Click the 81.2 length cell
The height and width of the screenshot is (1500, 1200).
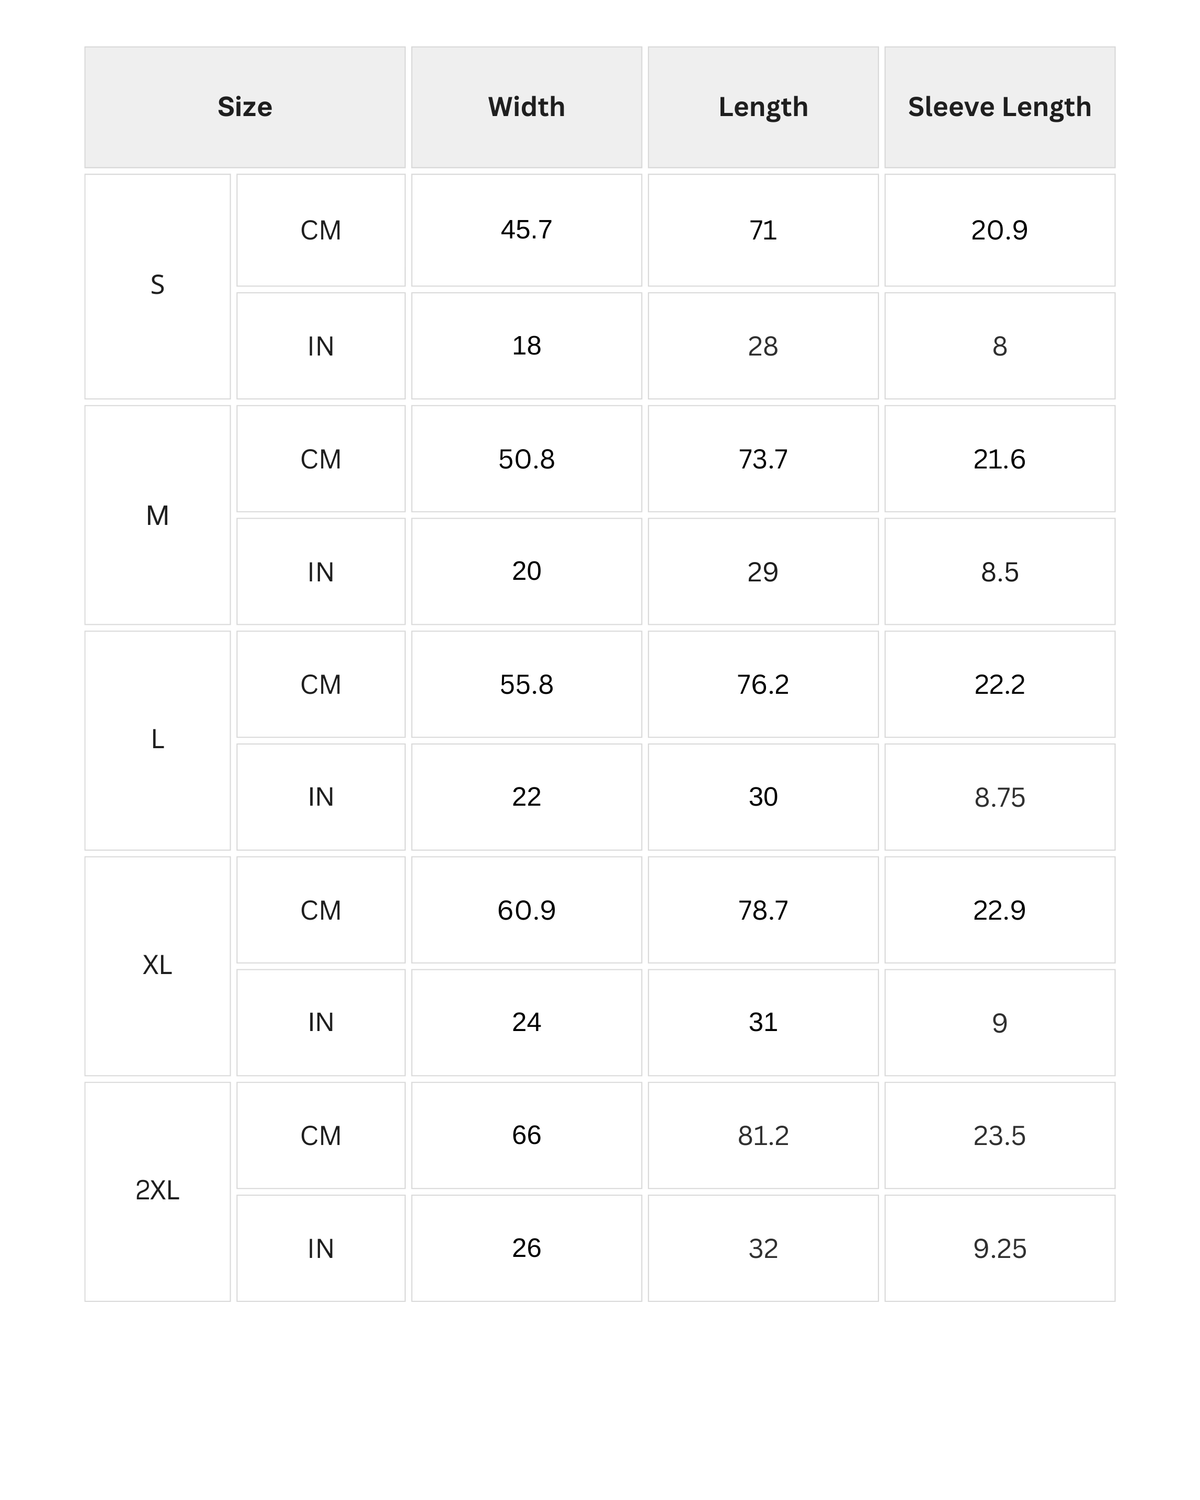point(763,1136)
